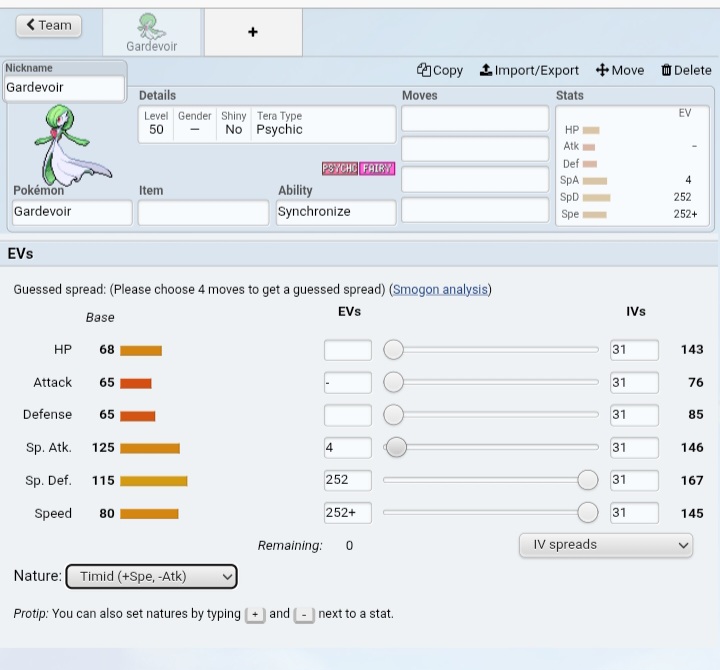Click the Sp. Atk. IV input box
Image resolution: width=720 pixels, height=670 pixels.
634,448
